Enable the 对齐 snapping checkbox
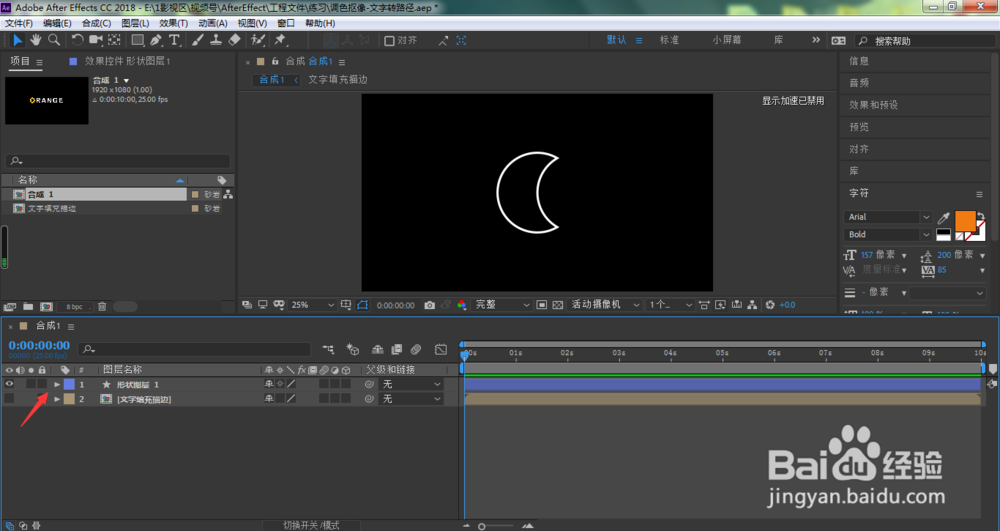Screen dimensions: 1000x531 click(x=389, y=41)
